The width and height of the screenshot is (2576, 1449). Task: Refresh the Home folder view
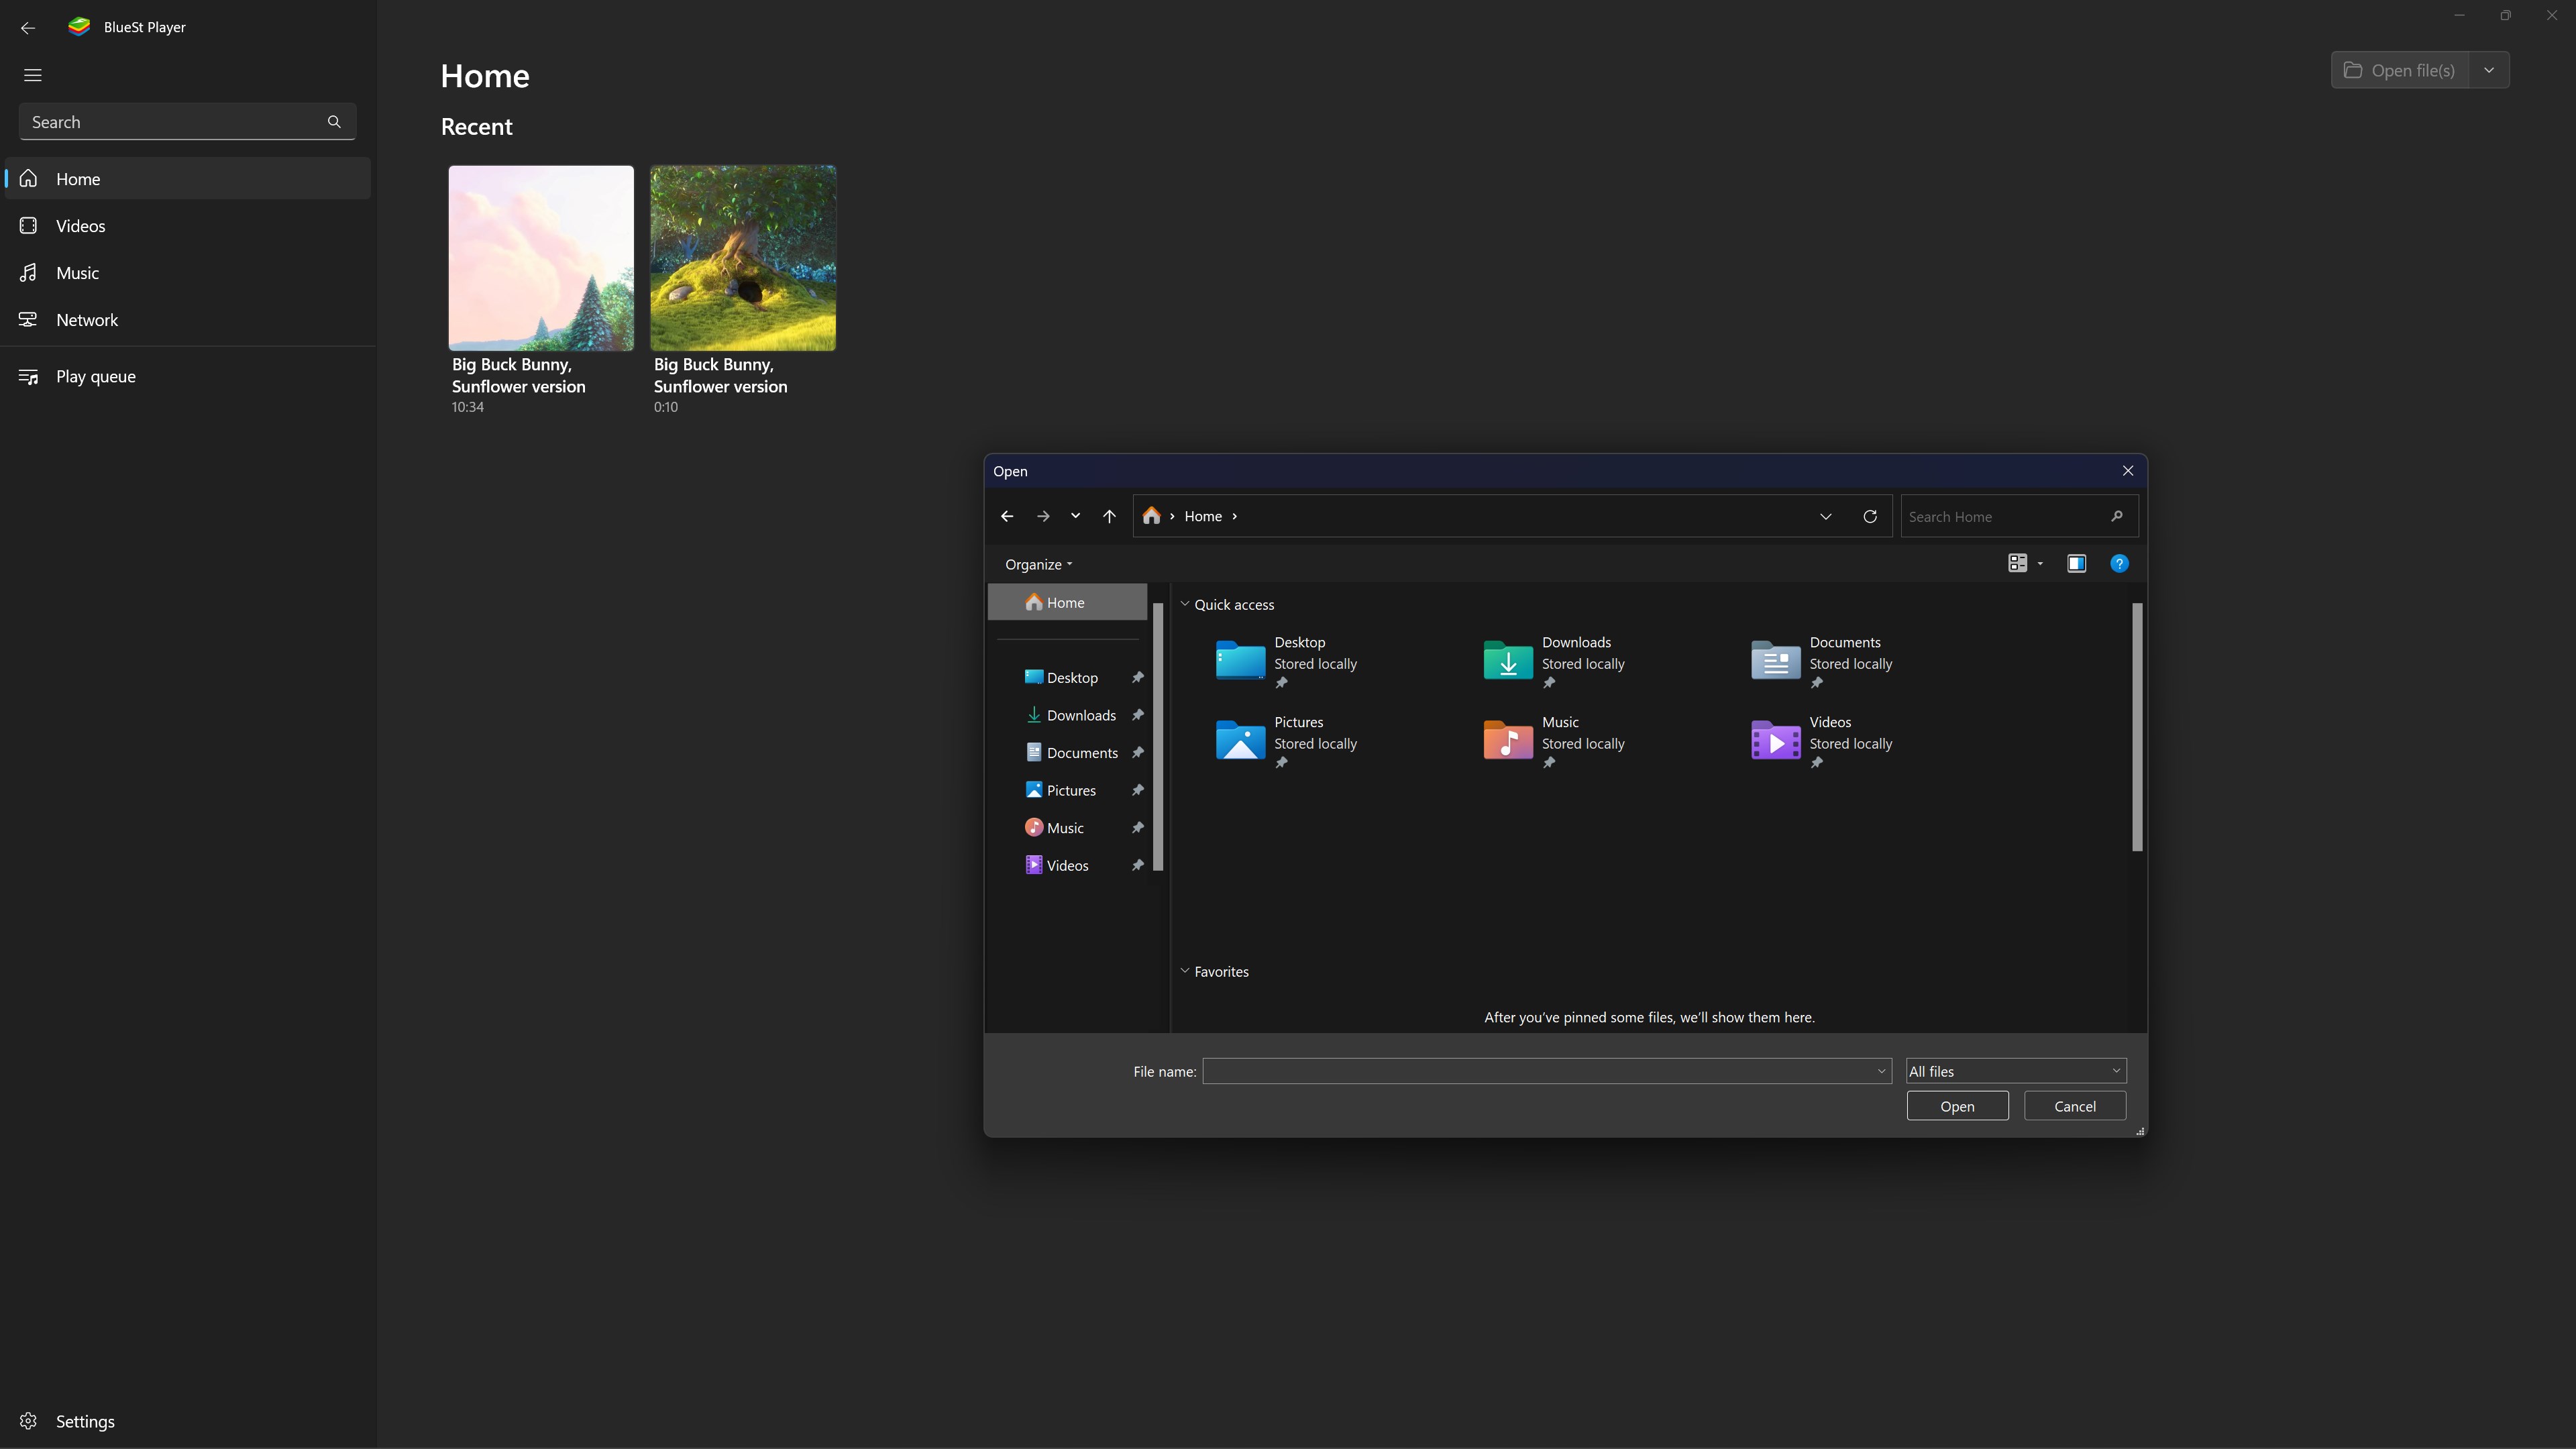coord(1869,516)
